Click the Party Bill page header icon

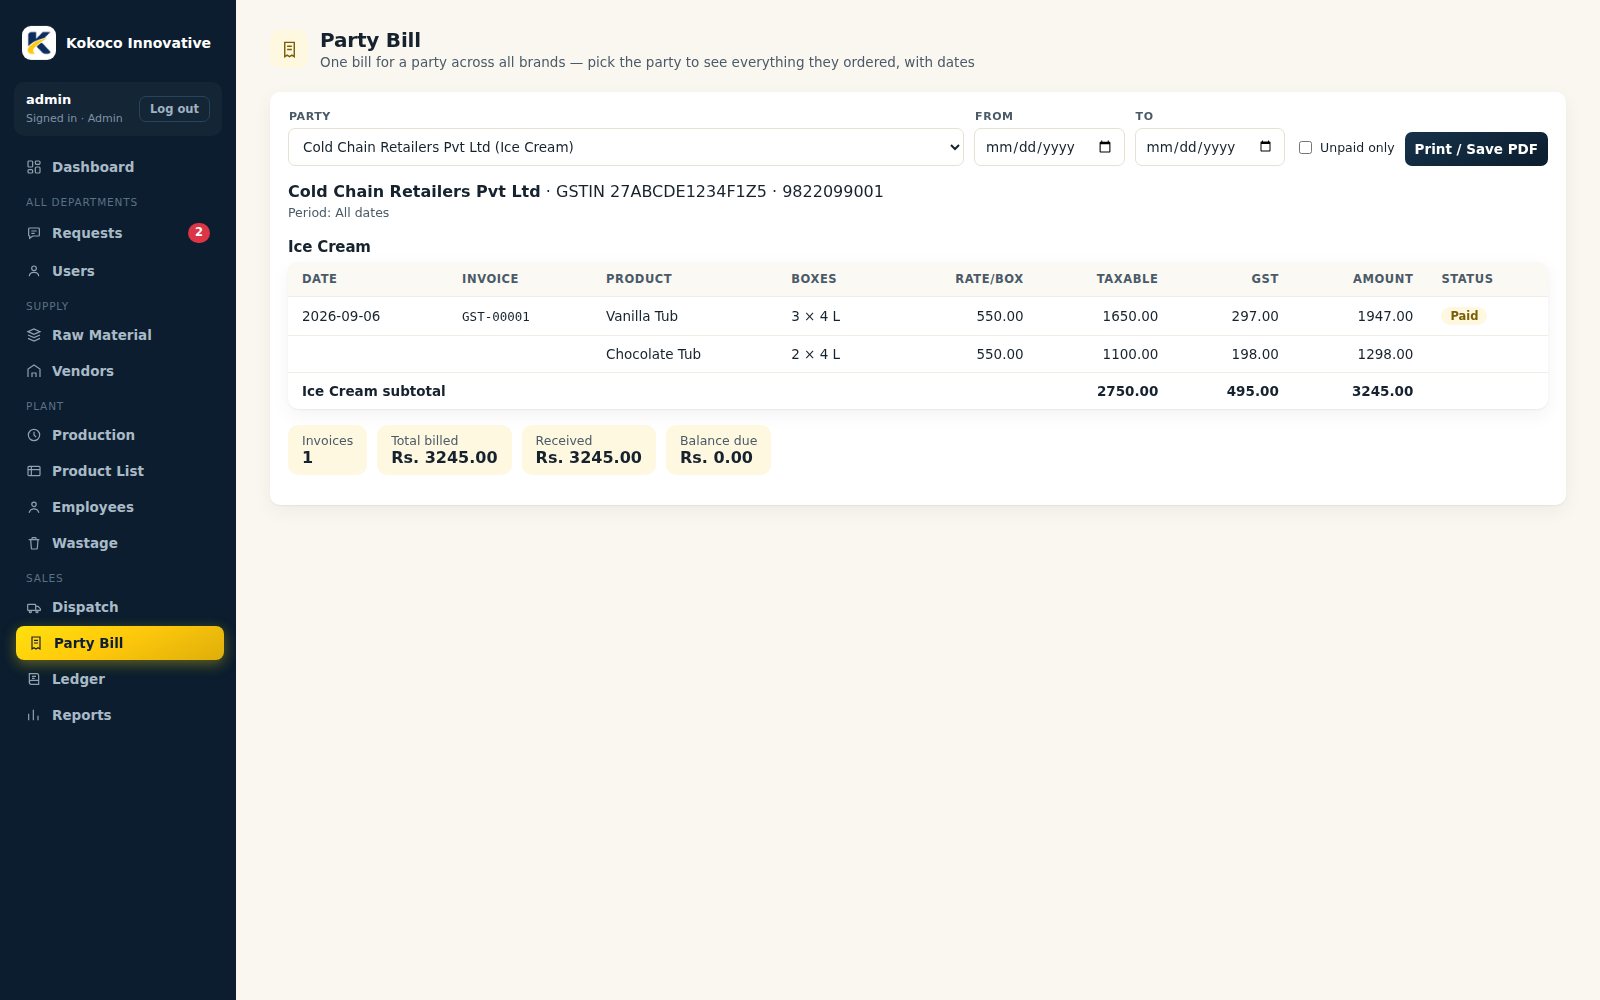(x=289, y=49)
